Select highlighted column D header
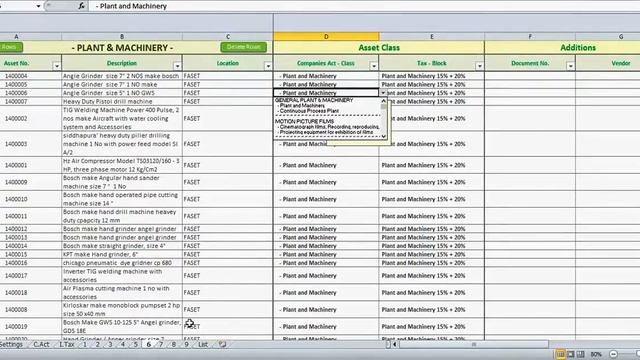Screen dimensions: 640x360 [x=326, y=36]
